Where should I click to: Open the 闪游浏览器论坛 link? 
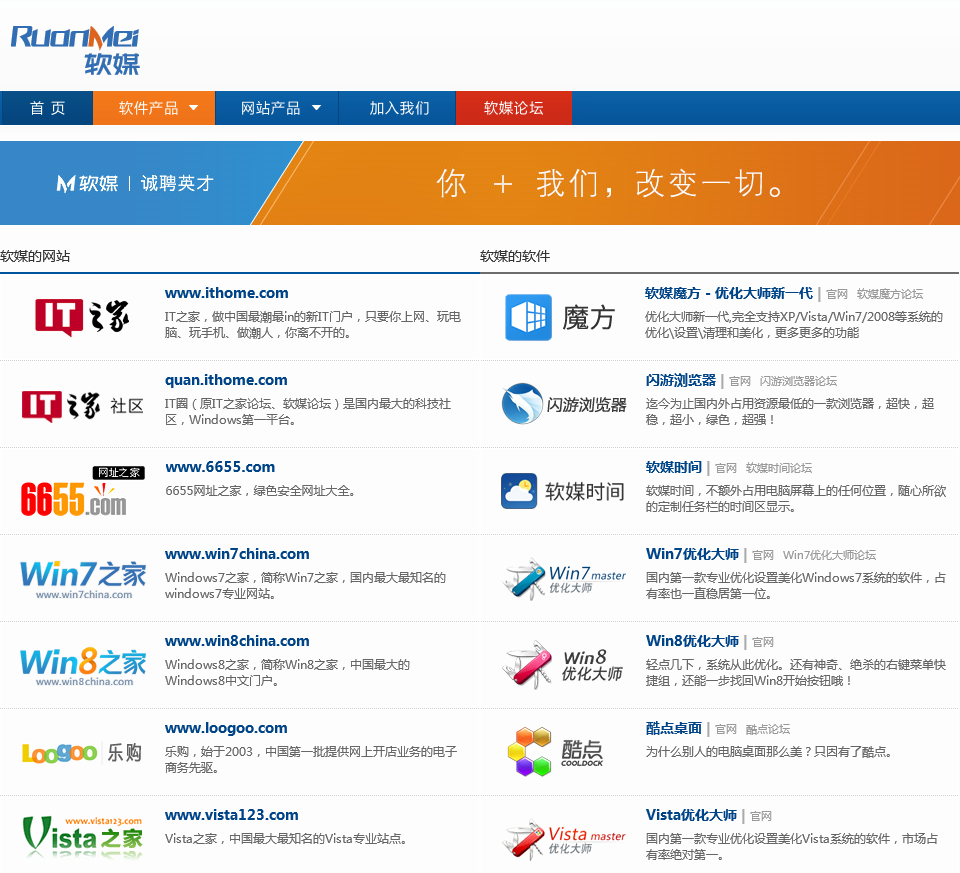pyautogui.click(x=798, y=381)
